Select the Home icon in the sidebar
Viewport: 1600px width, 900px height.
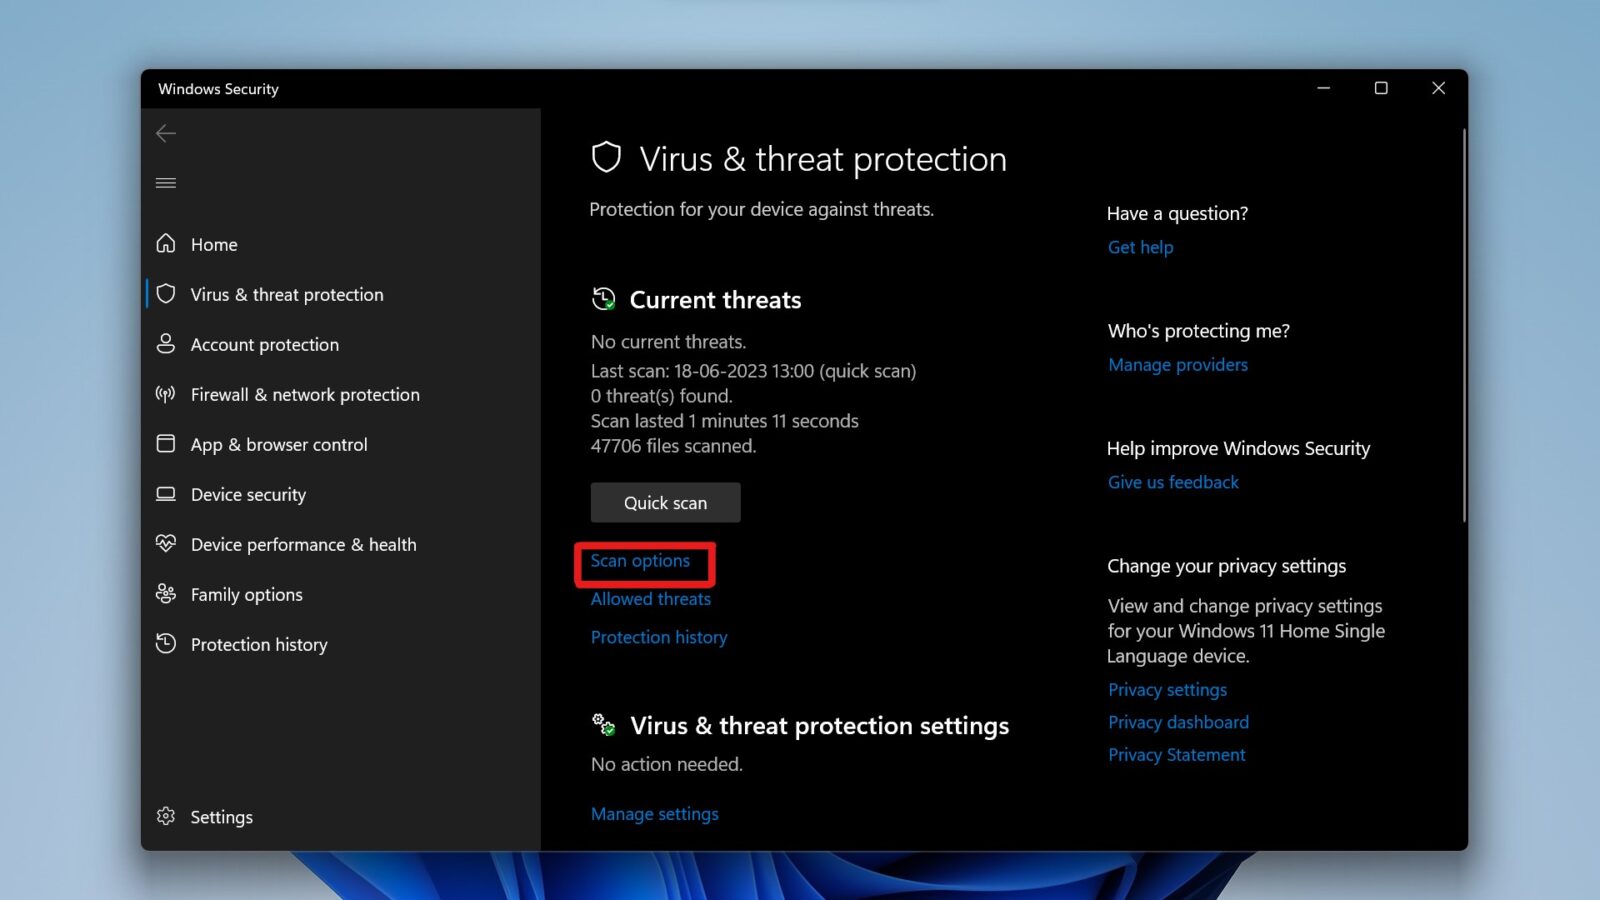167,244
